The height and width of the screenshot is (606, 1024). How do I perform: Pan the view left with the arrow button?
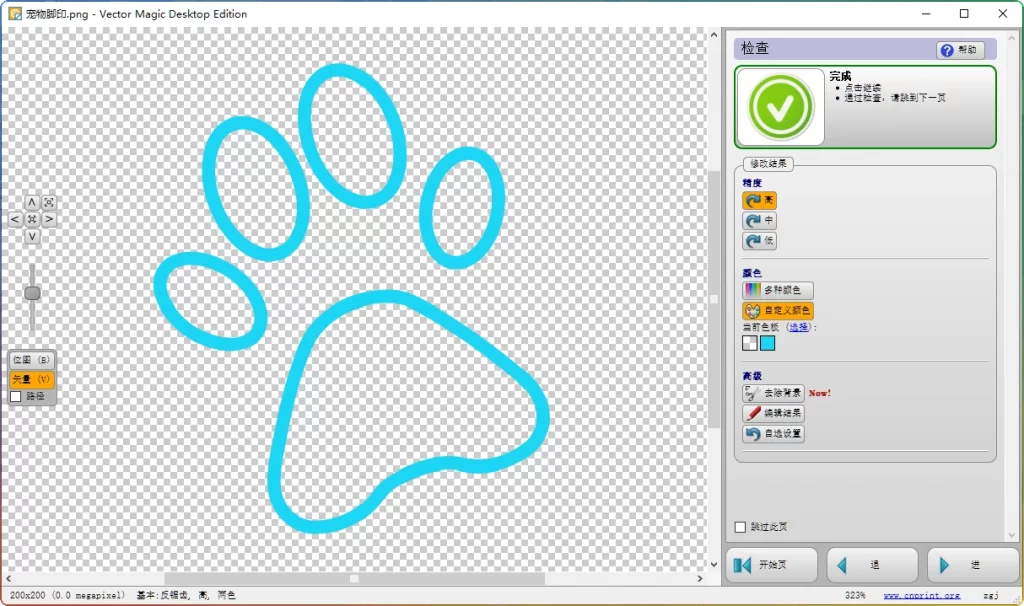(x=15, y=219)
